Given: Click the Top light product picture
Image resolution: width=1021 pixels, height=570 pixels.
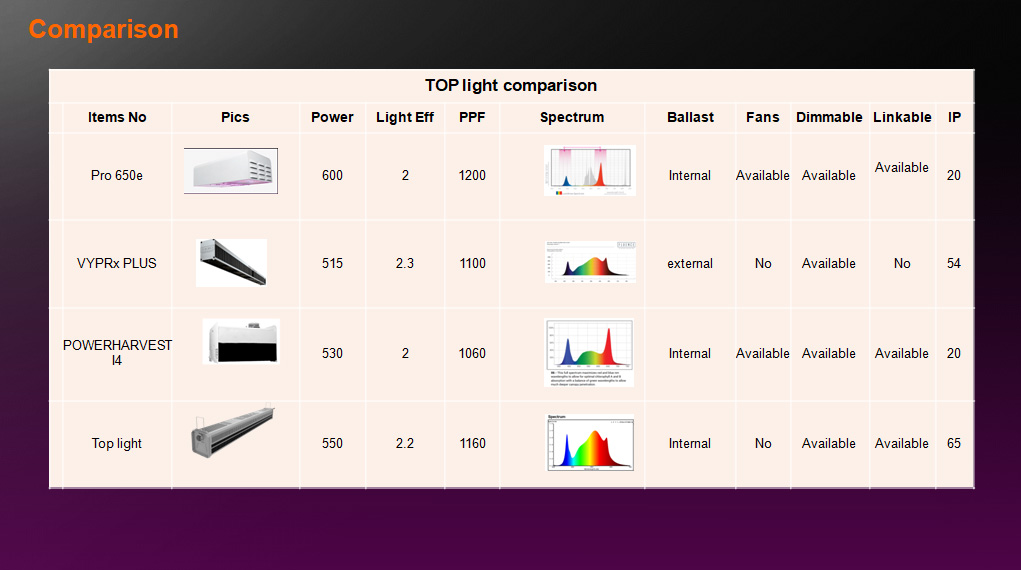Looking at the screenshot, I should (232, 431).
